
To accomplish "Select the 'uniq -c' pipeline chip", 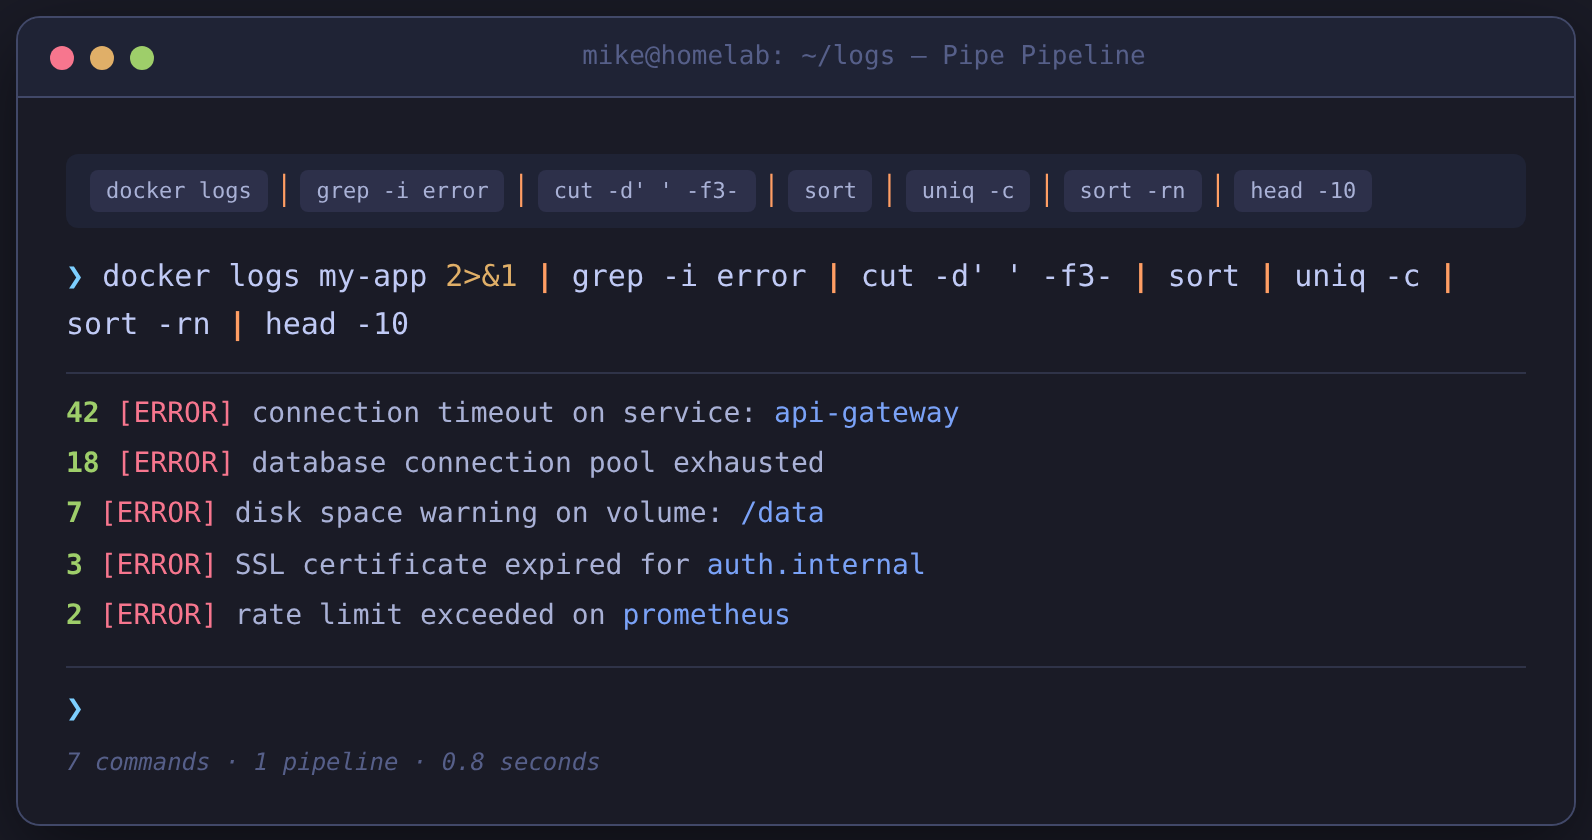I will click(x=968, y=191).
